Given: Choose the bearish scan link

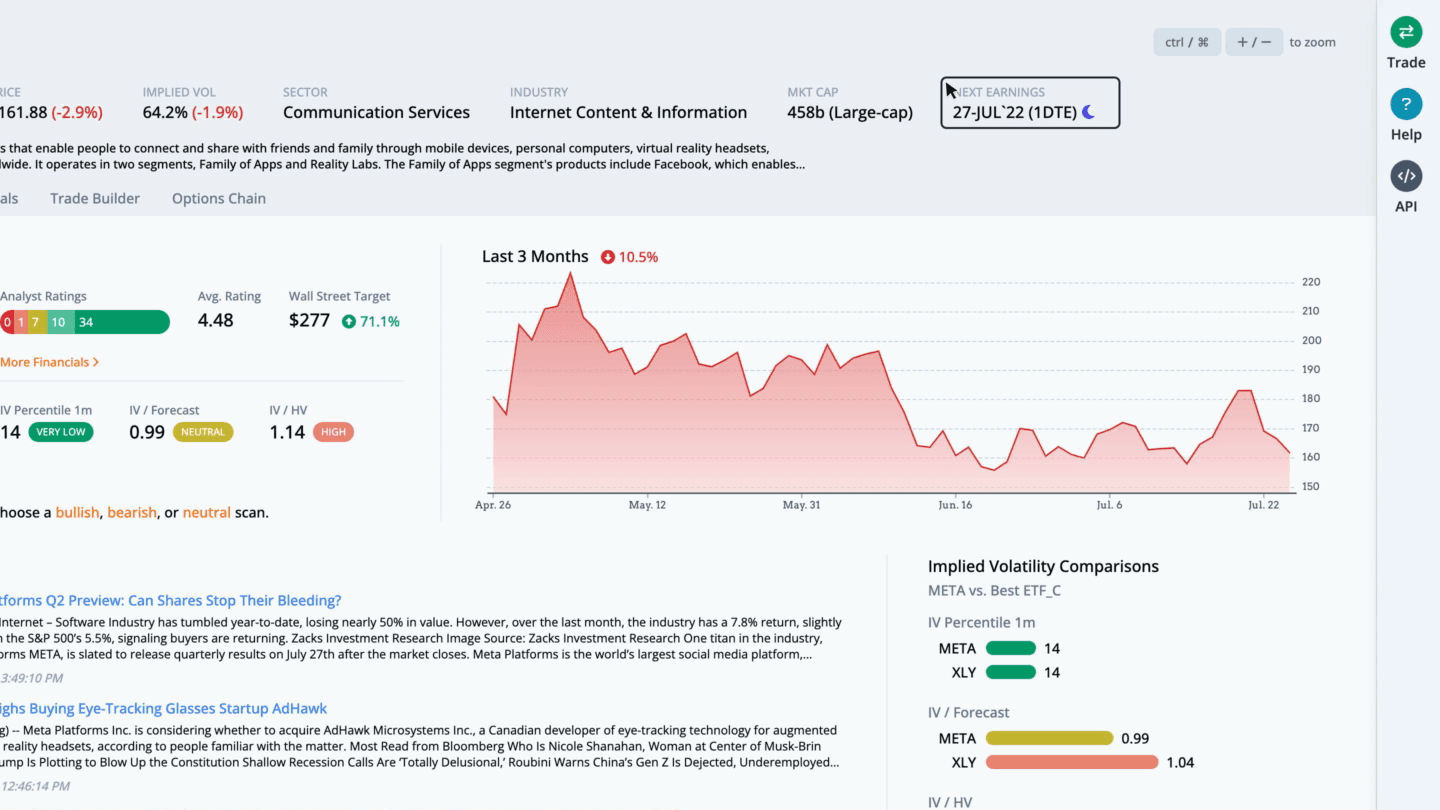Looking at the screenshot, I should pos(132,512).
